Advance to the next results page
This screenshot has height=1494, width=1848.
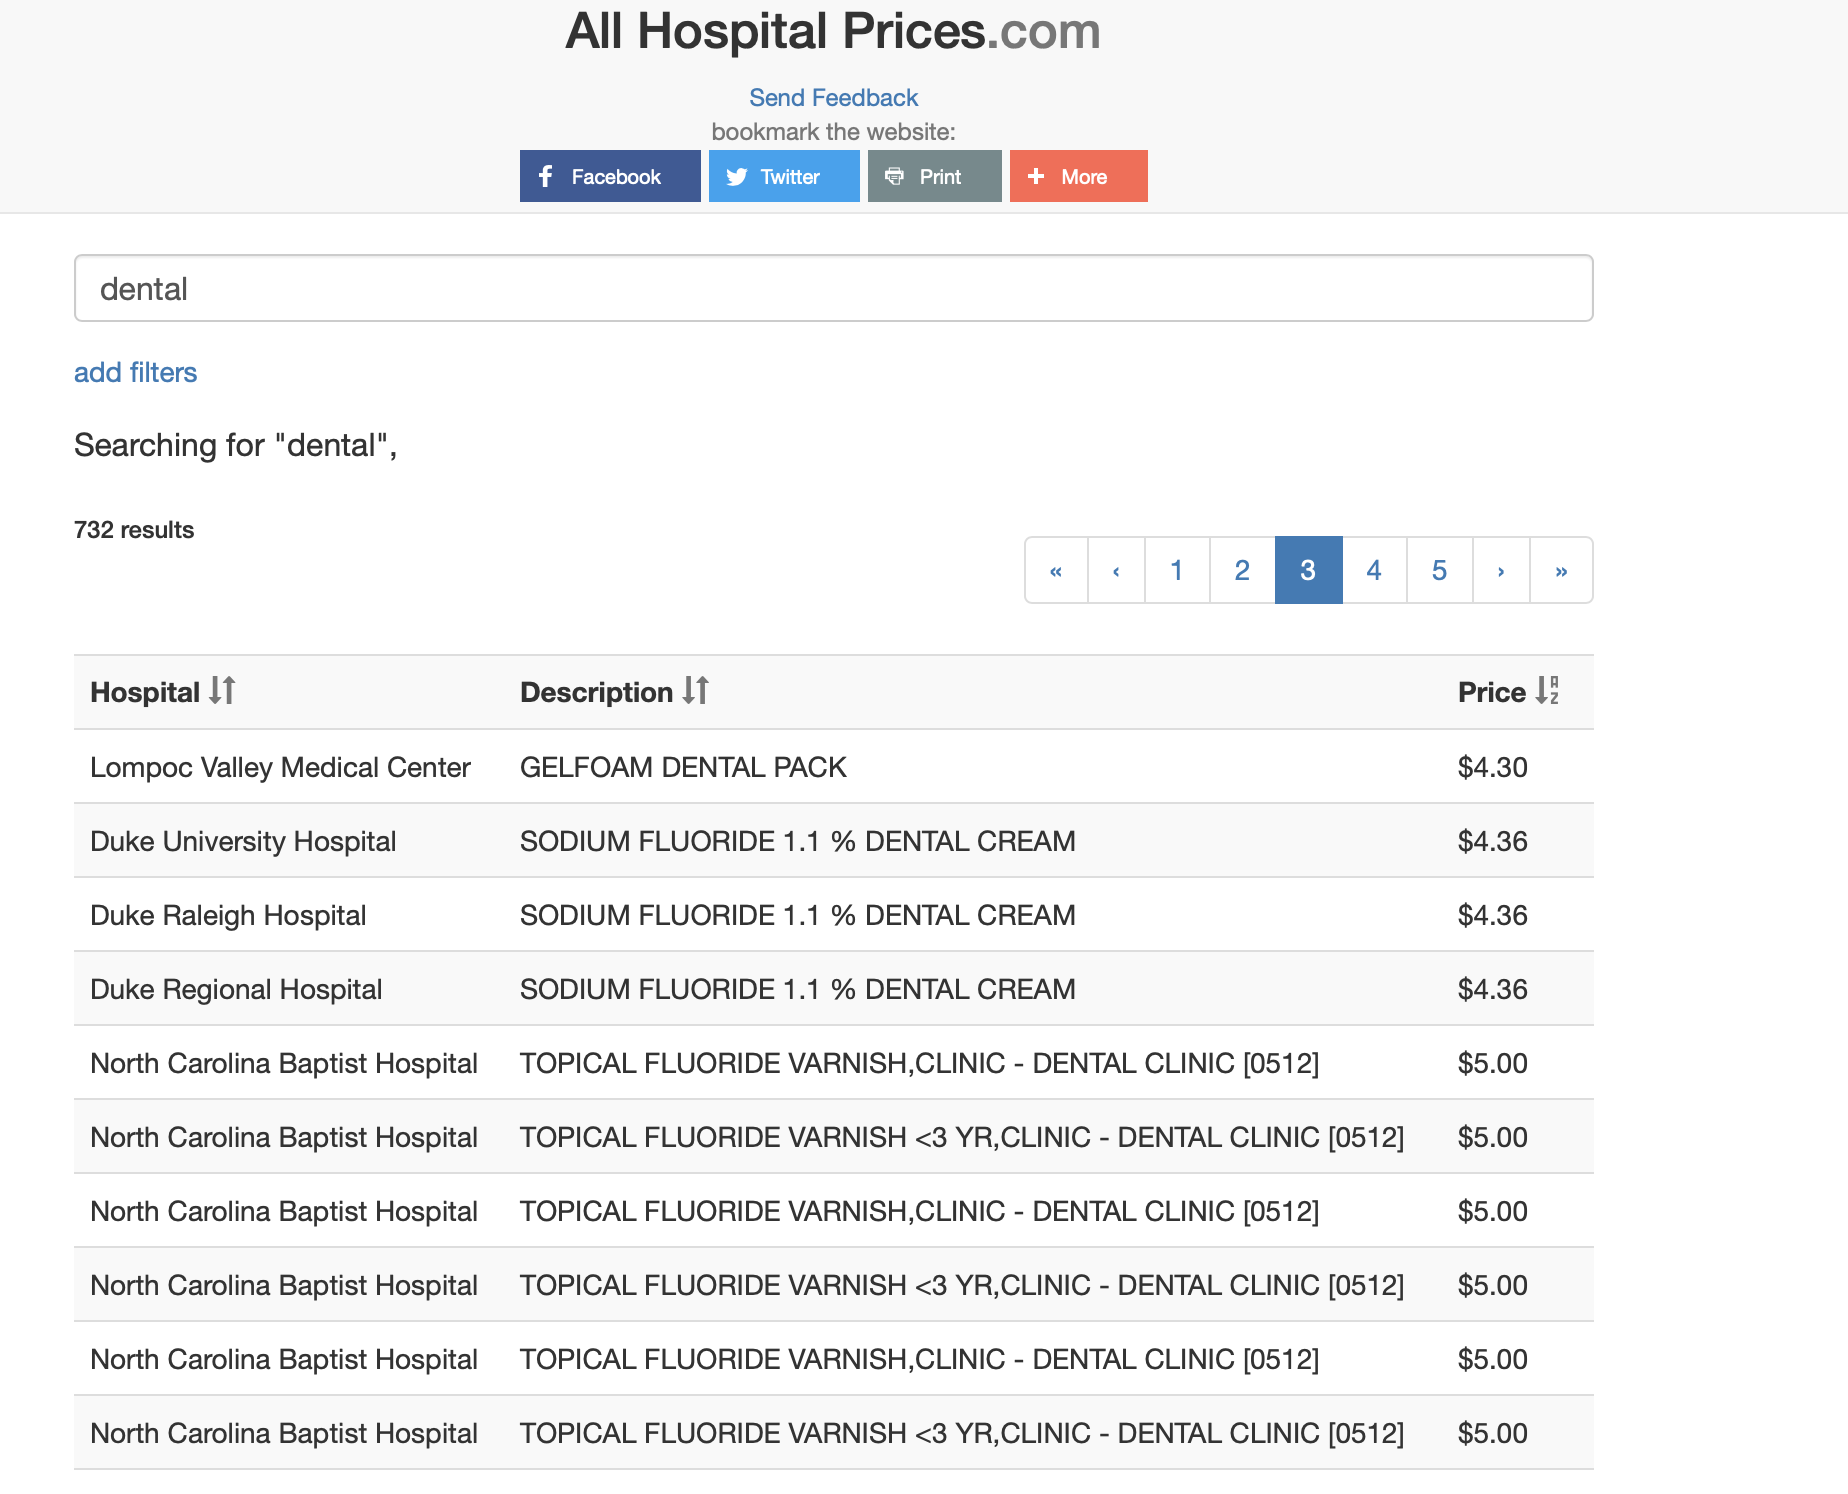[1500, 570]
